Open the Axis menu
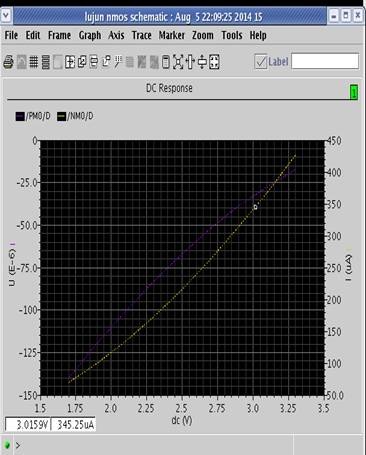Screen dimensions: 366x455 pos(116,35)
